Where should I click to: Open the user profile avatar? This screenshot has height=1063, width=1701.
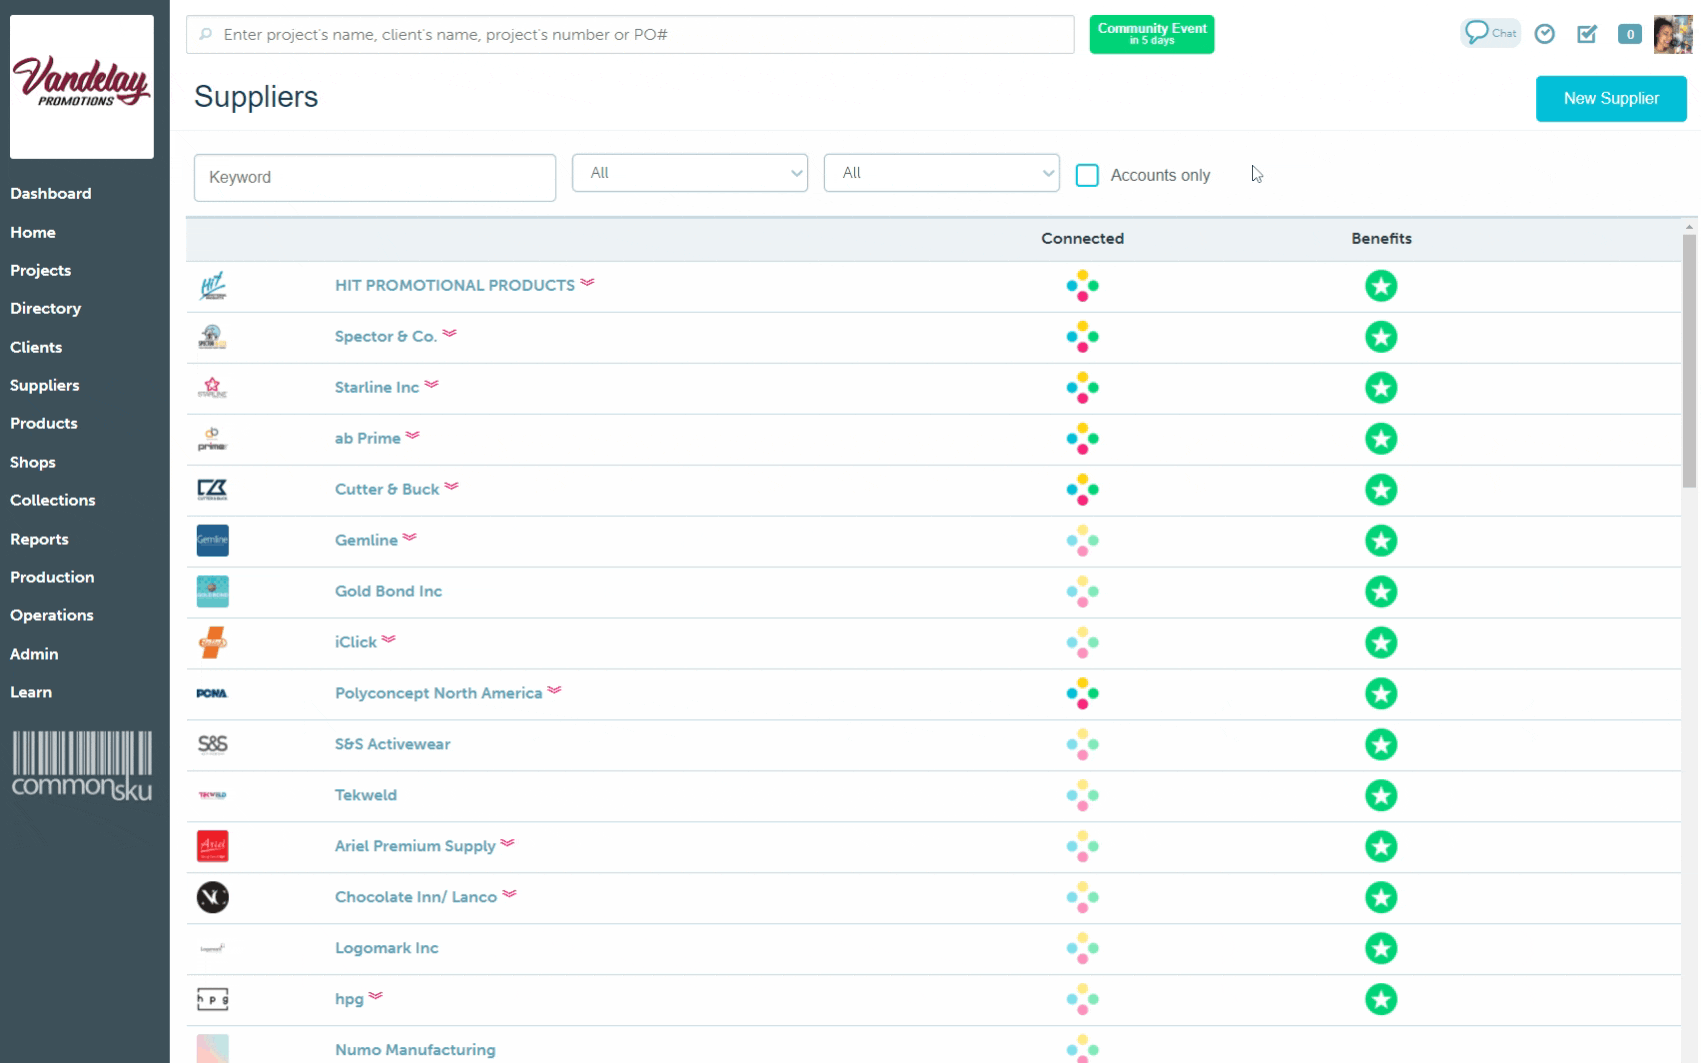1672,34
